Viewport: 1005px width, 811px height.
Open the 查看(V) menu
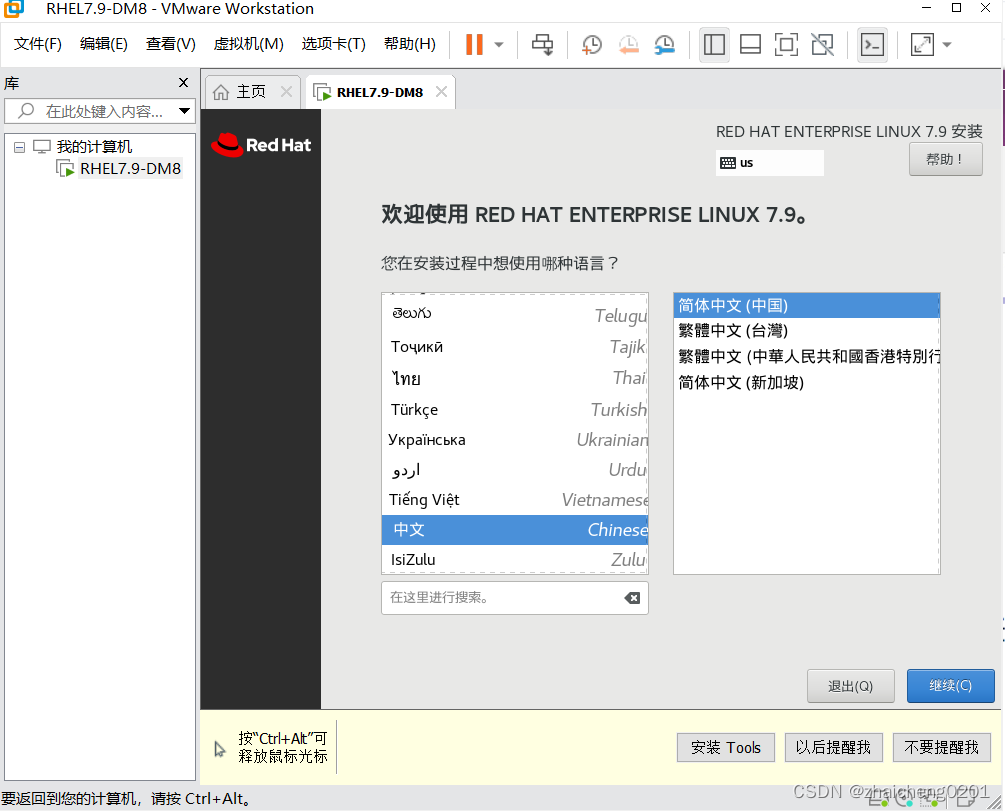[x=170, y=44]
